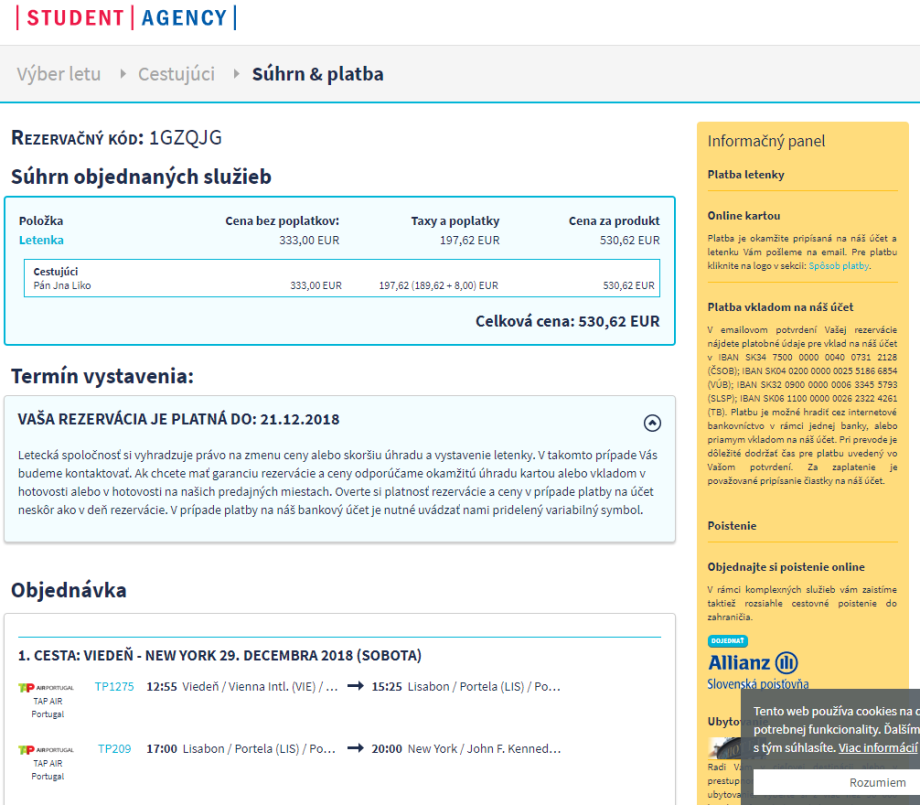Click the Student Agency logo
The image size is (920, 805).
[x=126, y=18]
